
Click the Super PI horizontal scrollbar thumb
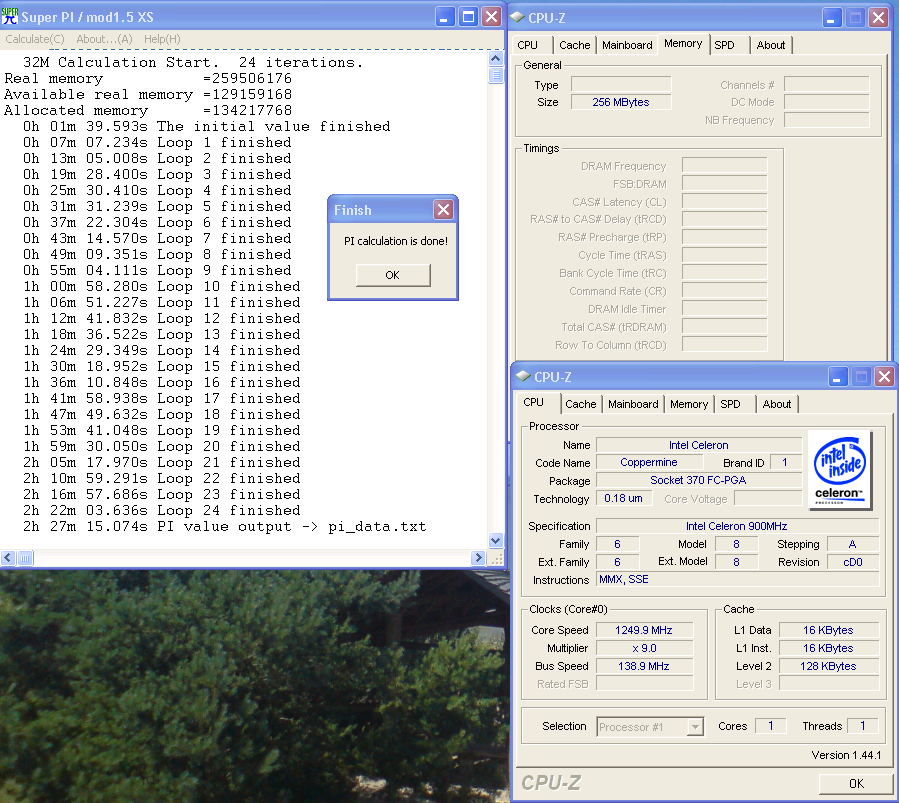pos(25,558)
